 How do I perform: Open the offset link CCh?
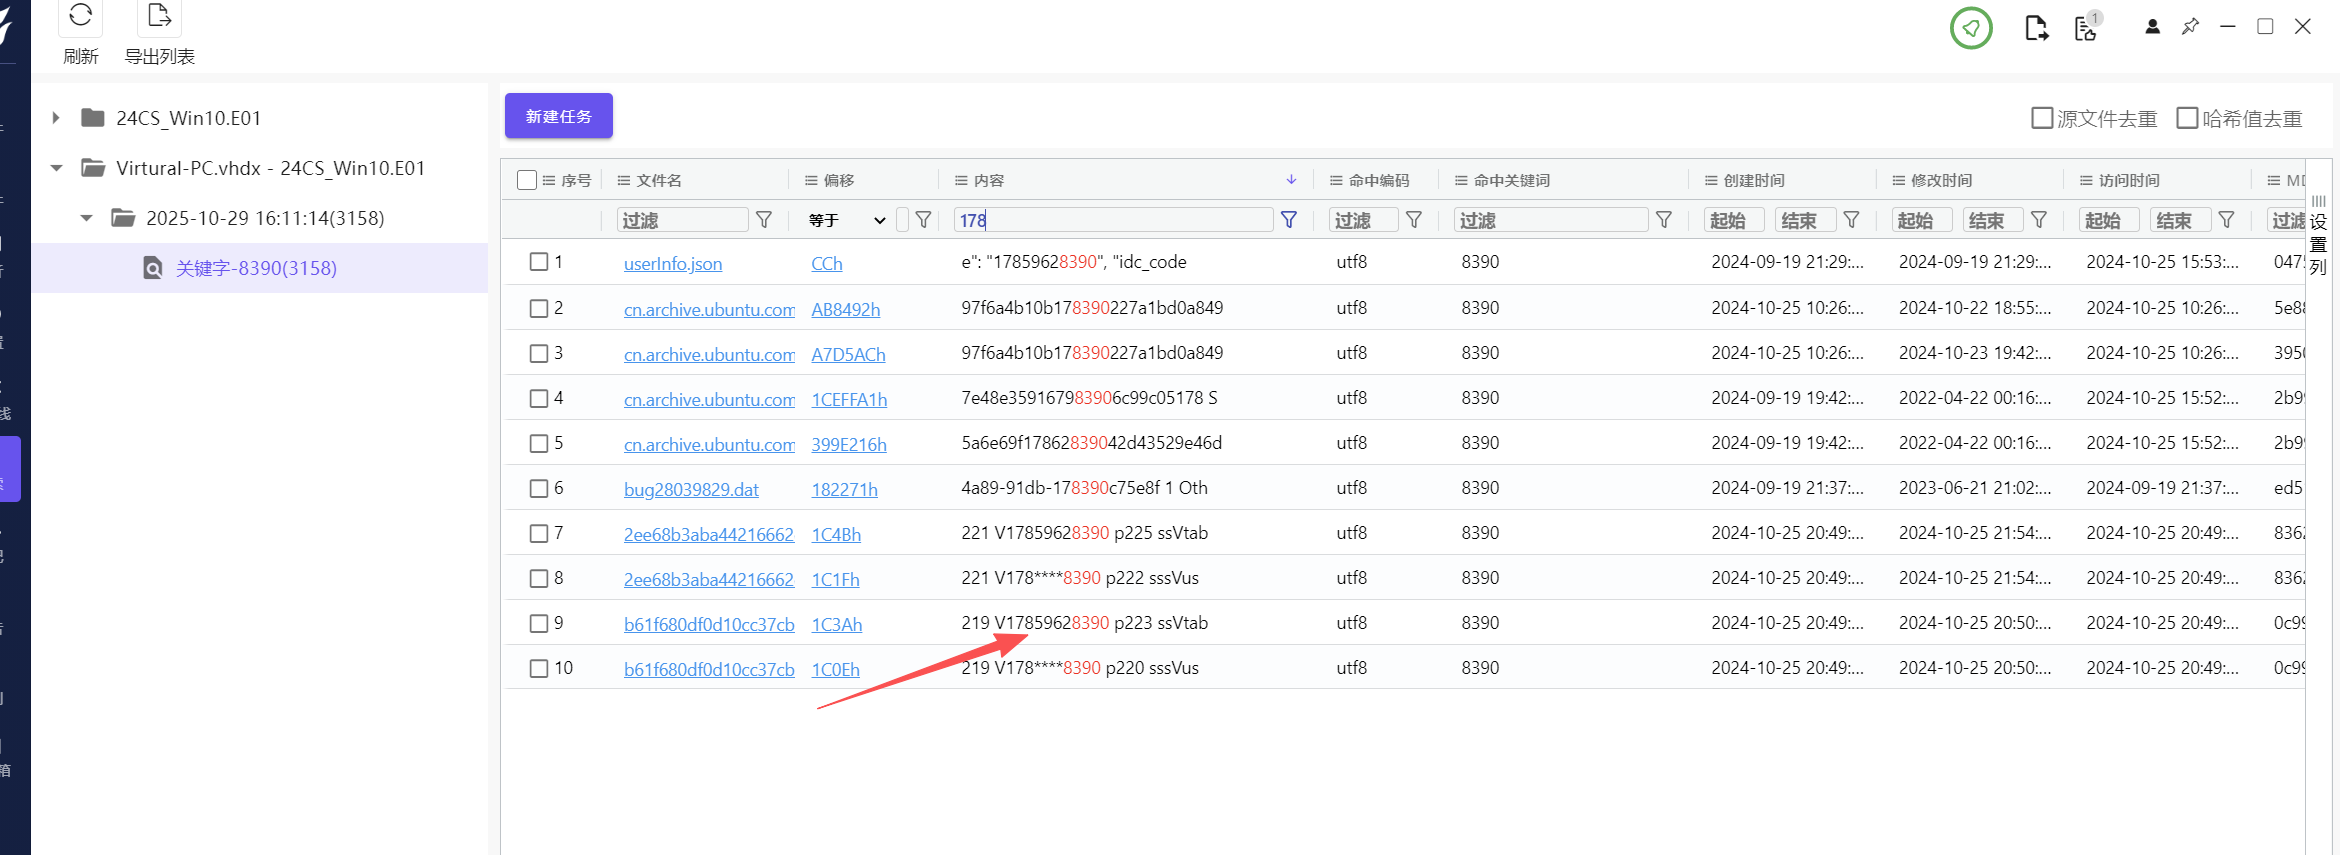pyautogui.click(x=827, y=263)
